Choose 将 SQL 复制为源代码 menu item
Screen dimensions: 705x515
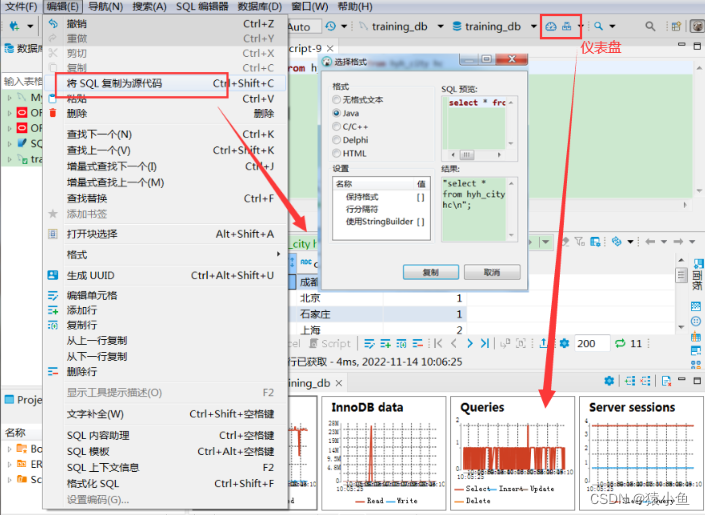click(x=165, y=83)
